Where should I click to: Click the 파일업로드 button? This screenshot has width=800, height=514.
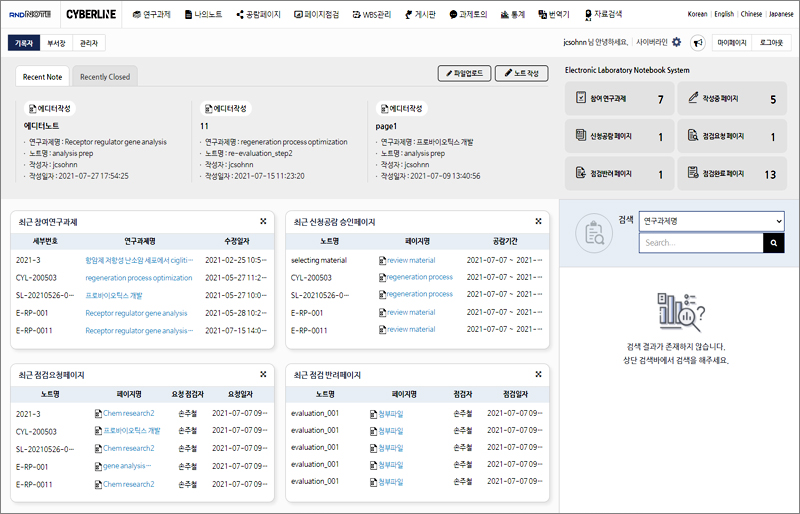[x=464, y=73]
